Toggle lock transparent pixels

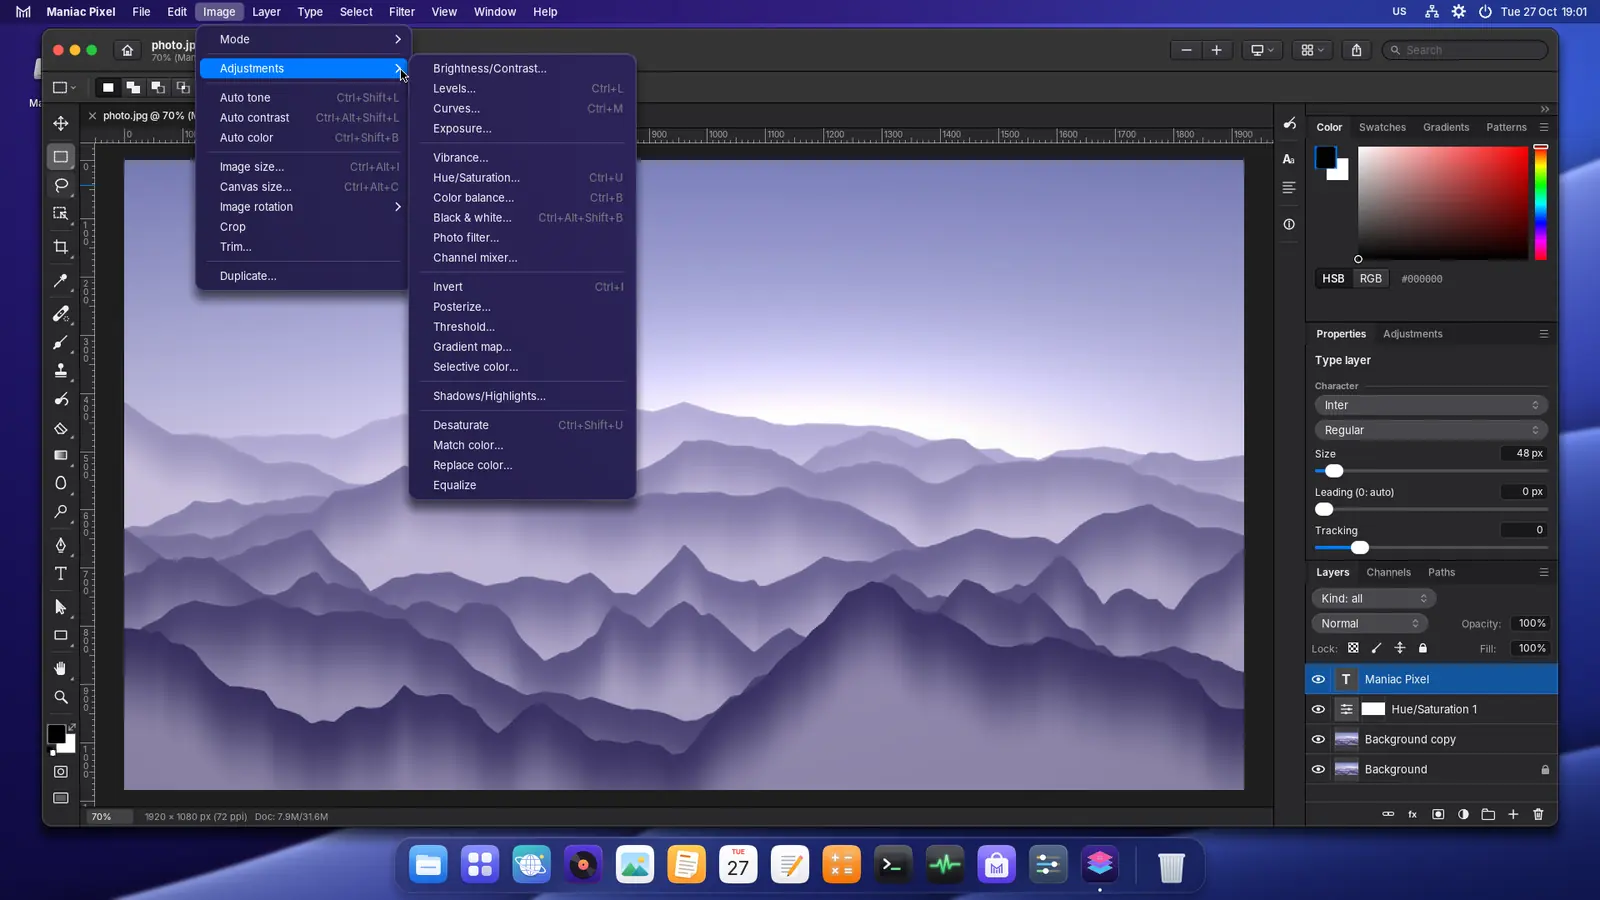click(1353, 648)
